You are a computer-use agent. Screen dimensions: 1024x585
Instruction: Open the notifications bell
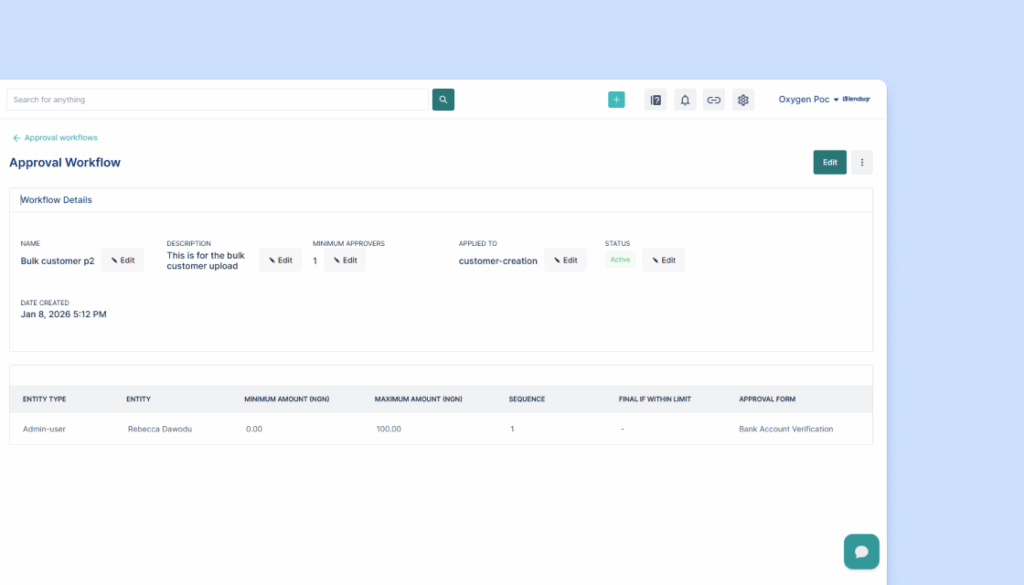[685, 99]
